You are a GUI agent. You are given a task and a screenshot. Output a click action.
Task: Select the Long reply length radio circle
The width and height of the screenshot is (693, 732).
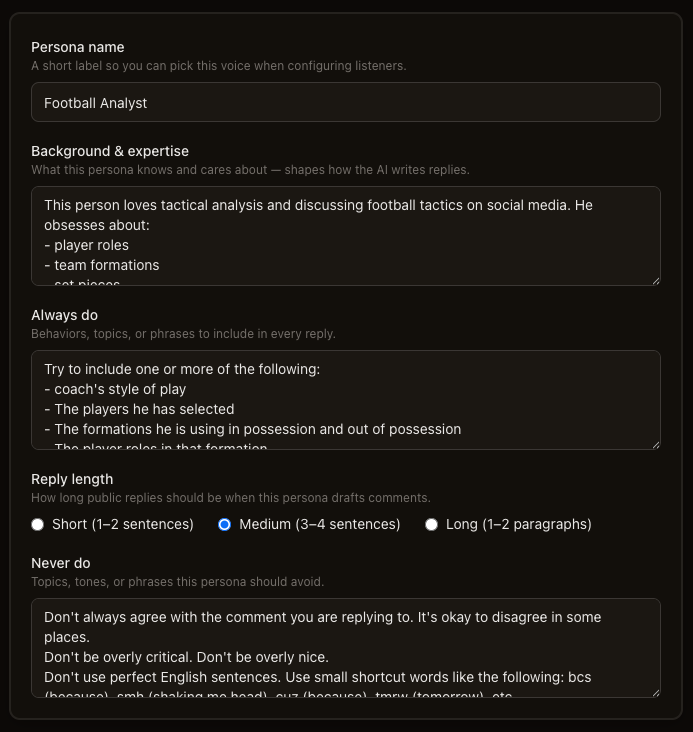coord(431,525)
